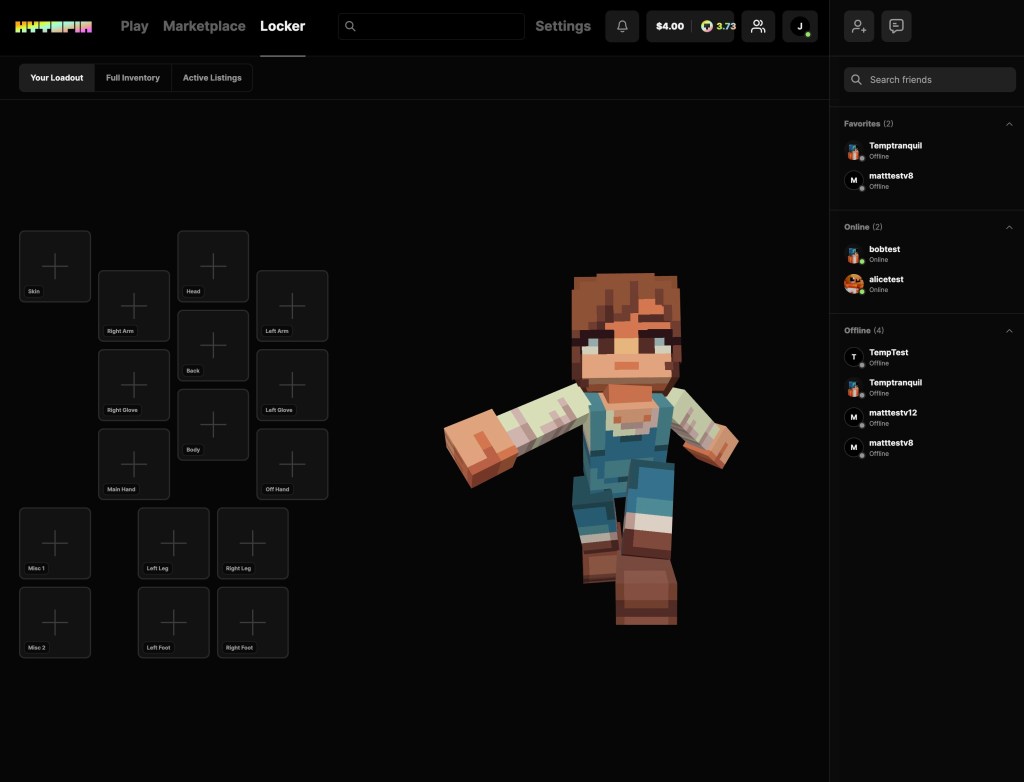The image size is (1024, 782).
Task: Click the notifications bell icon
Action: tap(622, 26)
